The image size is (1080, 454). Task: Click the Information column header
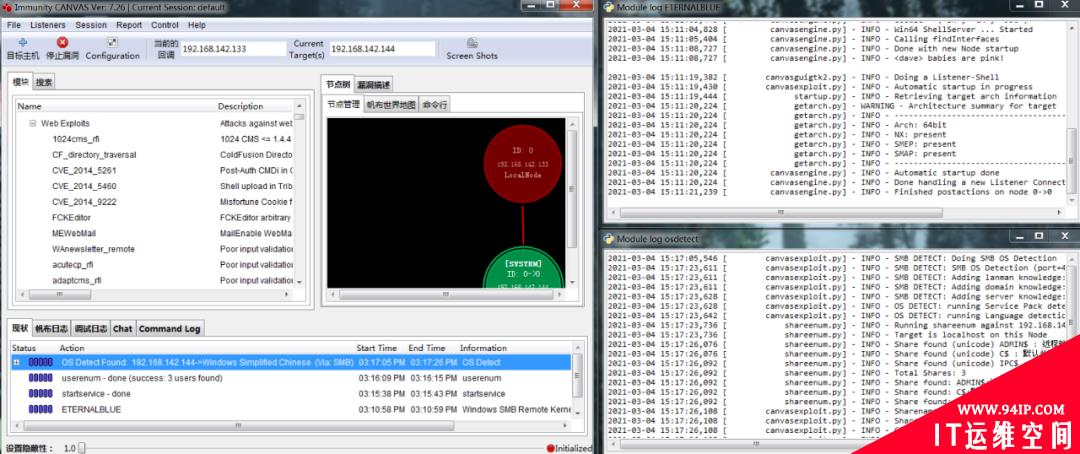point(484,348)
